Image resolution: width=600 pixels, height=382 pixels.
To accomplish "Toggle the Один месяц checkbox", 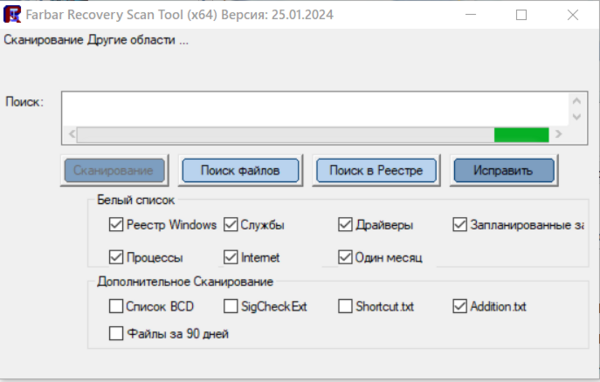I will [345, 257].
